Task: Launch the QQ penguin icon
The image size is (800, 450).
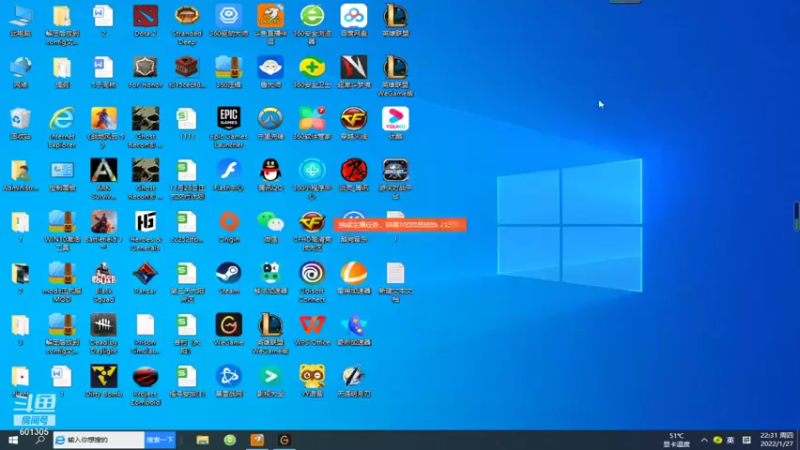Action: coord(270,170)
